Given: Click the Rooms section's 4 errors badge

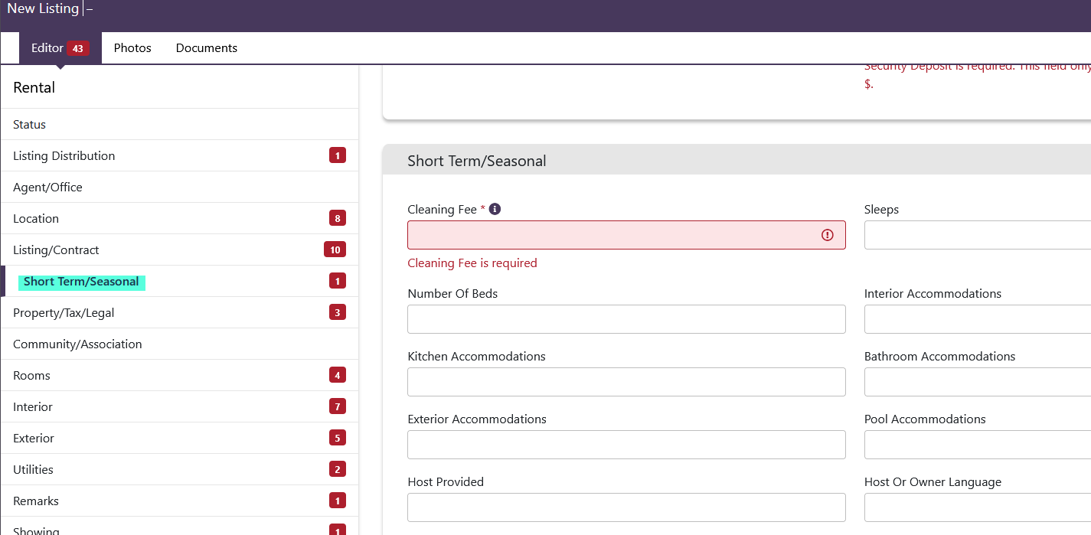Looking at the screenshot, I should tap(338, 375).
